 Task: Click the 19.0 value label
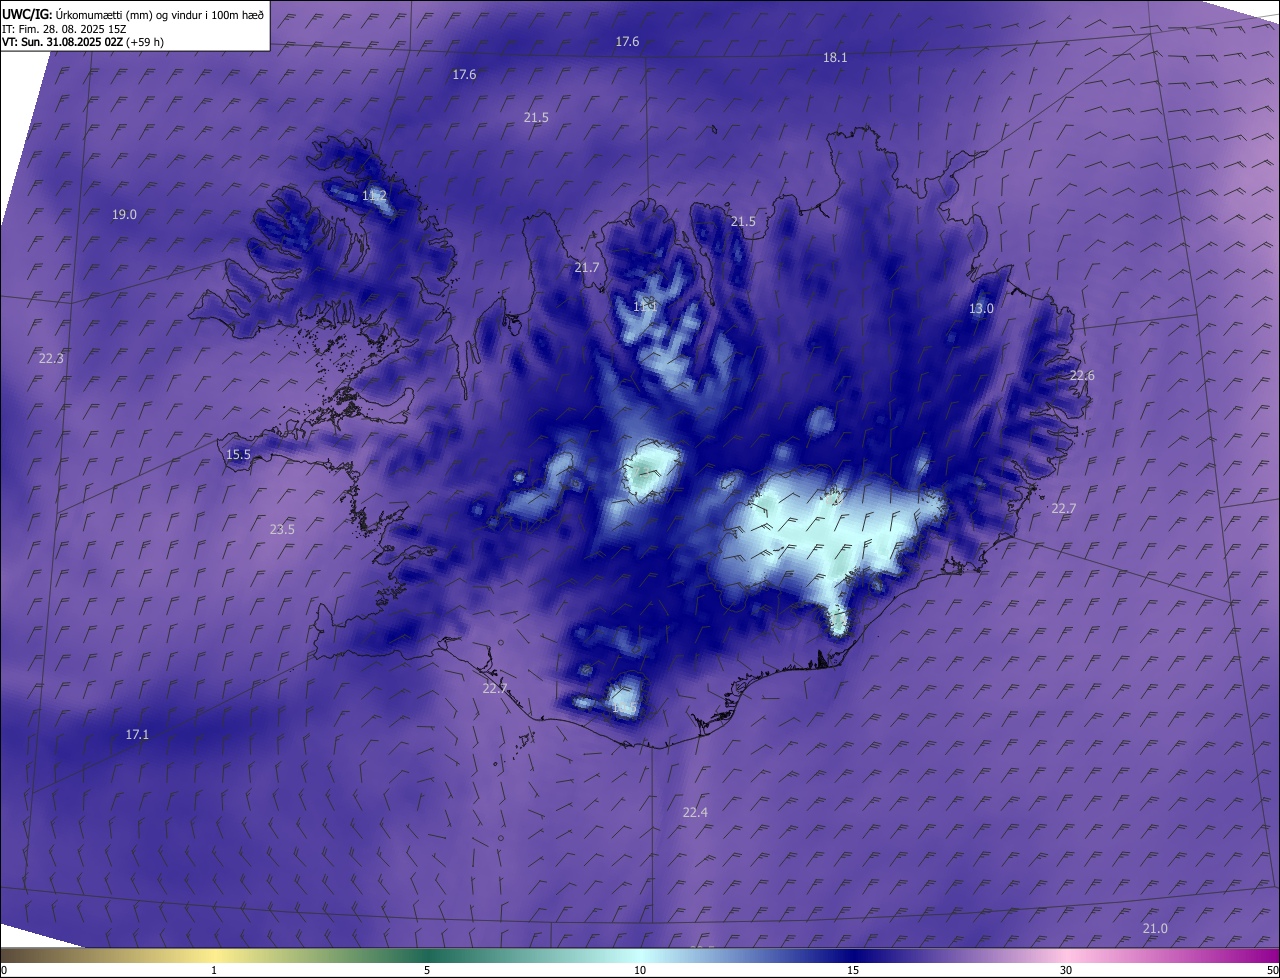(x=124, y=215)
